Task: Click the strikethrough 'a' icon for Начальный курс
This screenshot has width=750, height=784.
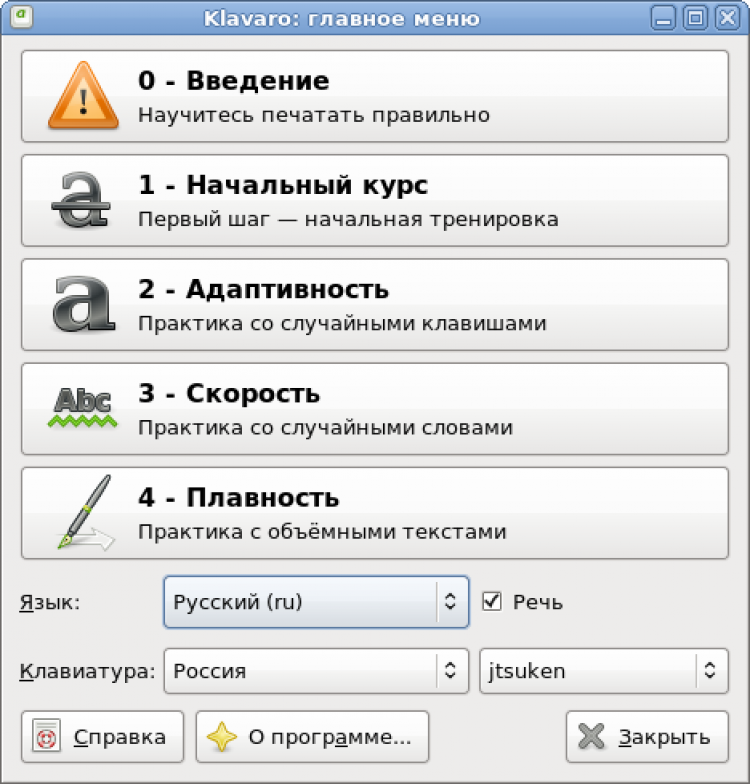Action: pos(80,200)
